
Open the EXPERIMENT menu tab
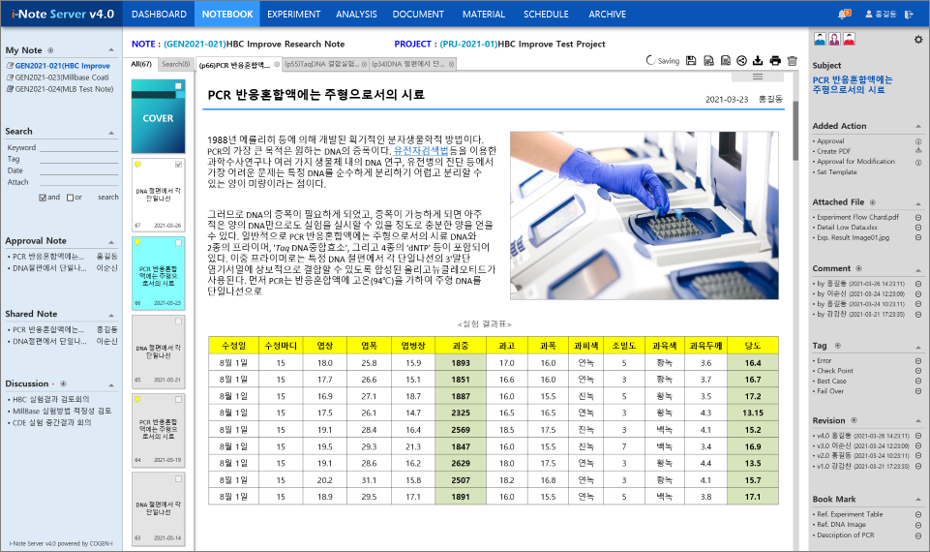pyautogui.click(x=294, y=14)
